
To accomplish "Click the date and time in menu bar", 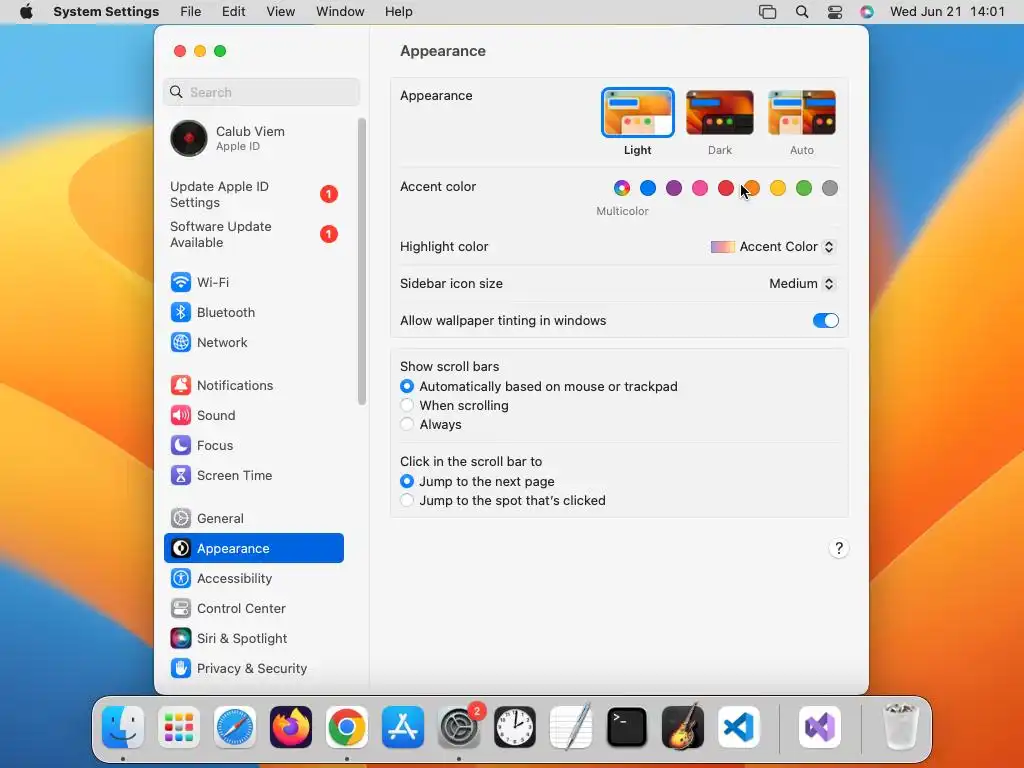I will click(x=947, y=12).
